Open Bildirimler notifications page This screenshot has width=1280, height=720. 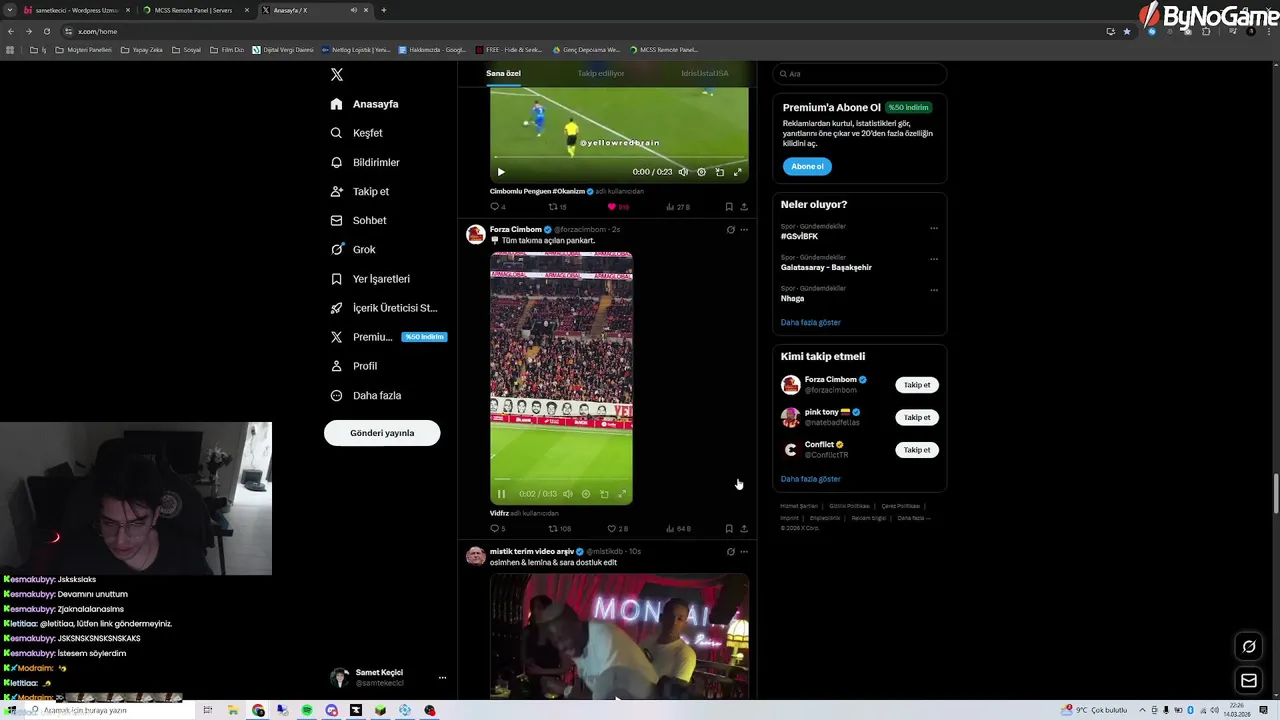point(365,162)
